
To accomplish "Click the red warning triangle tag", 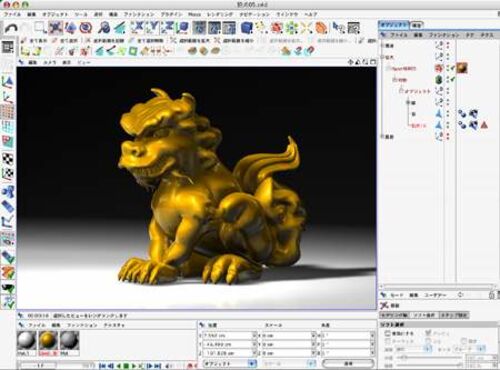I will [x=484, y=125].
